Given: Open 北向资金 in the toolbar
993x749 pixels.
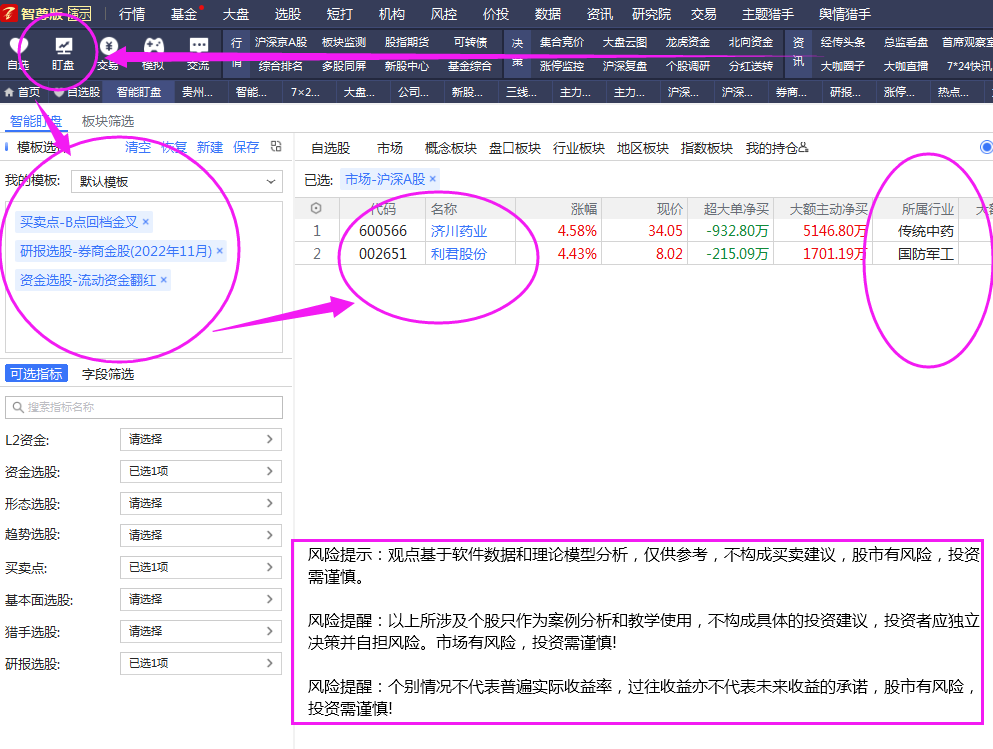Looking at the screenshot, I should pyautogui.click(x=750, y=42).
